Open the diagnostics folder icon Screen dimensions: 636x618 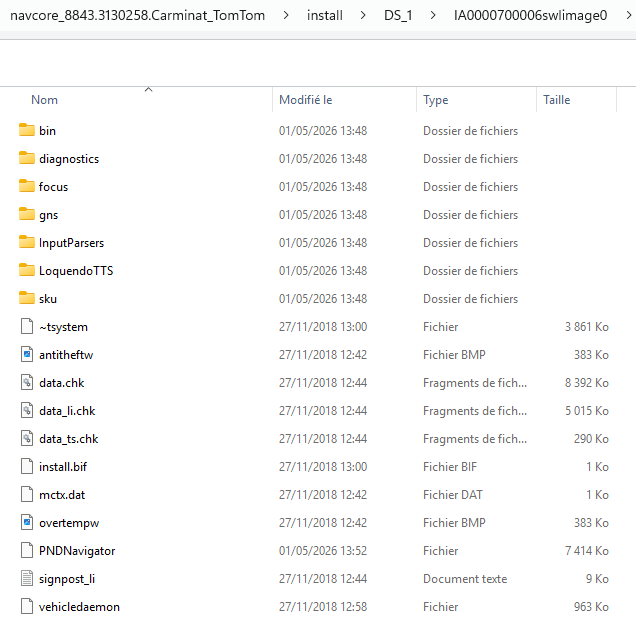point(27,158)
